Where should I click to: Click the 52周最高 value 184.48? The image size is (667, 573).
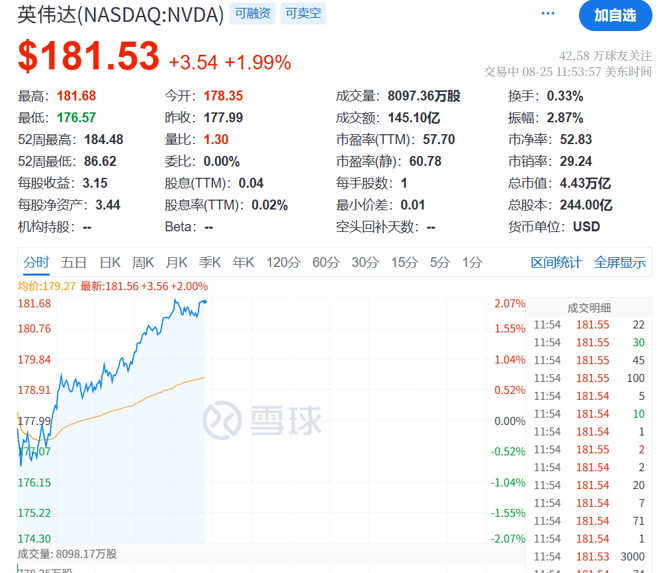[104, 140]
